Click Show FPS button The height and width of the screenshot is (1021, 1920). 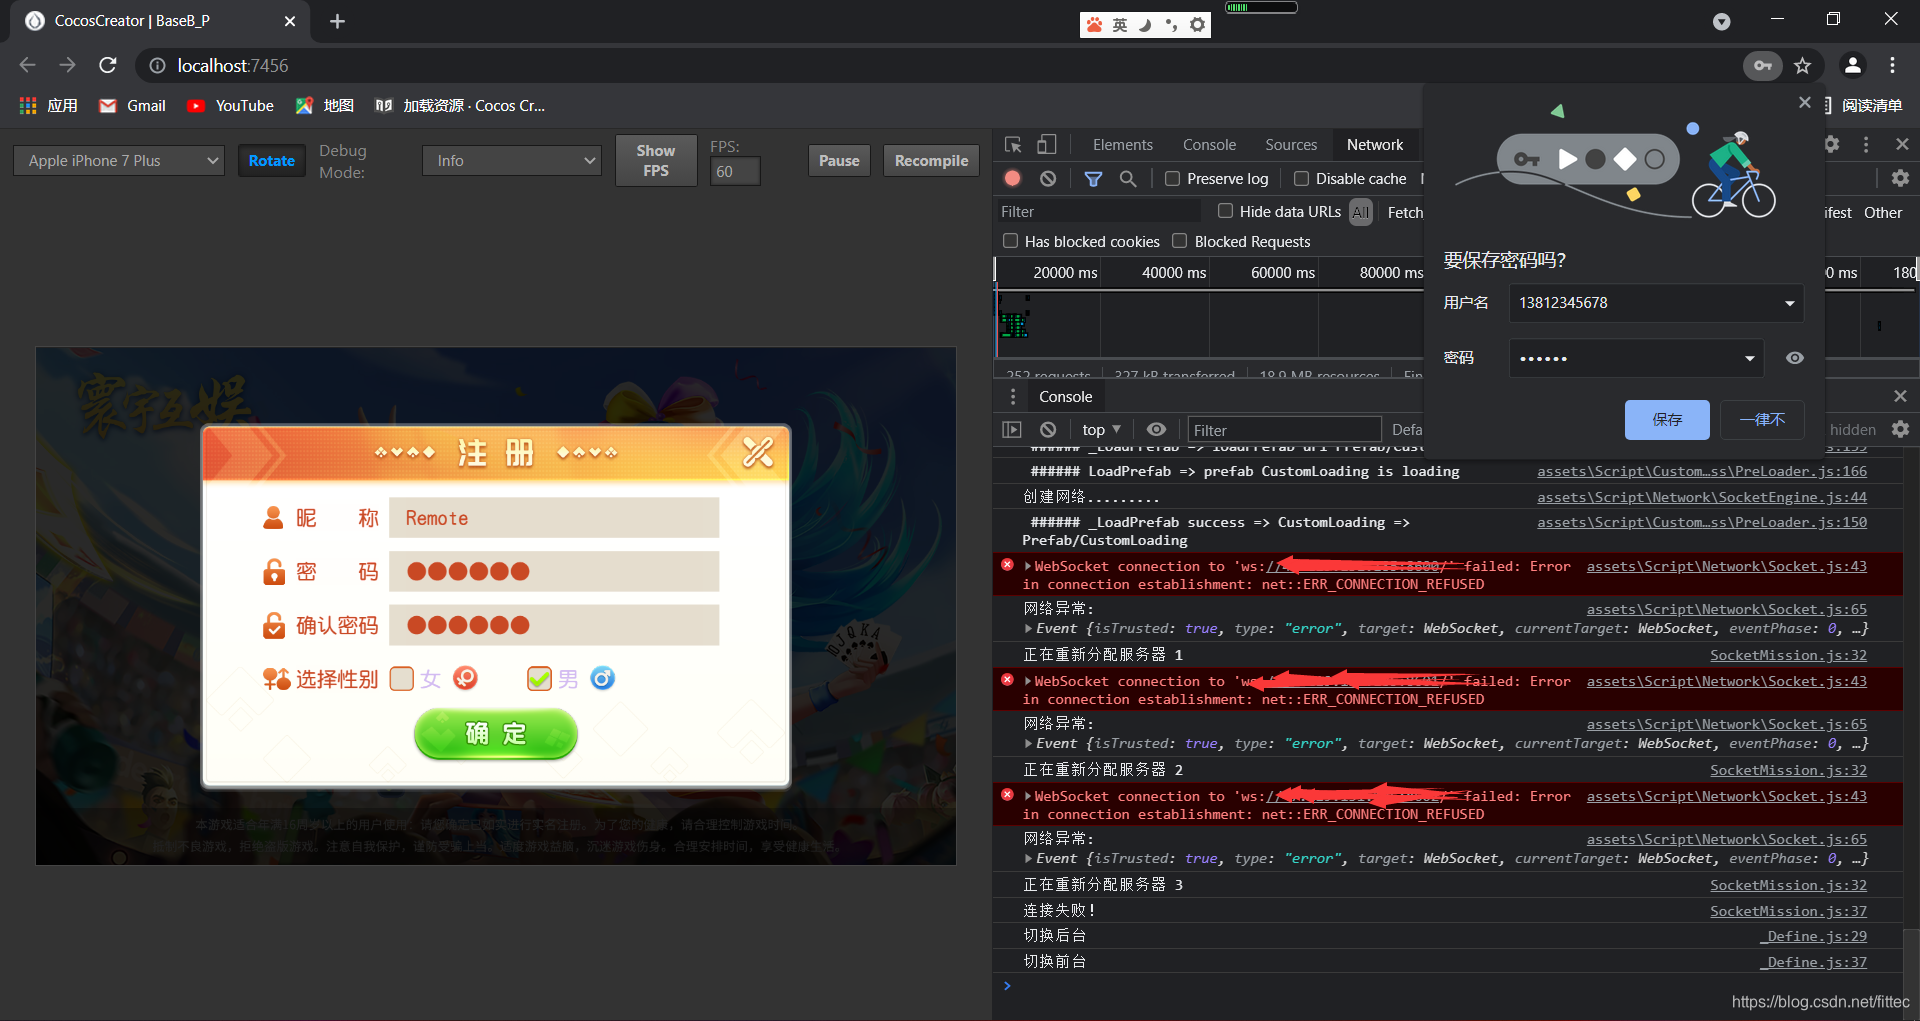[655, 160]
